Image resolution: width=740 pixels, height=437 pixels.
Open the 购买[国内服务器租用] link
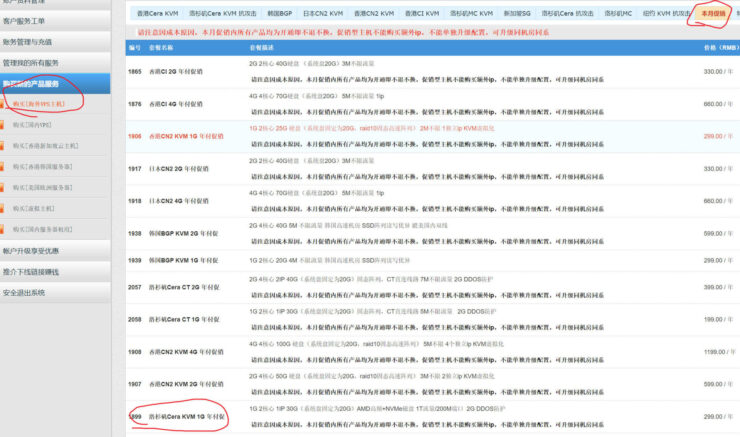42,229
